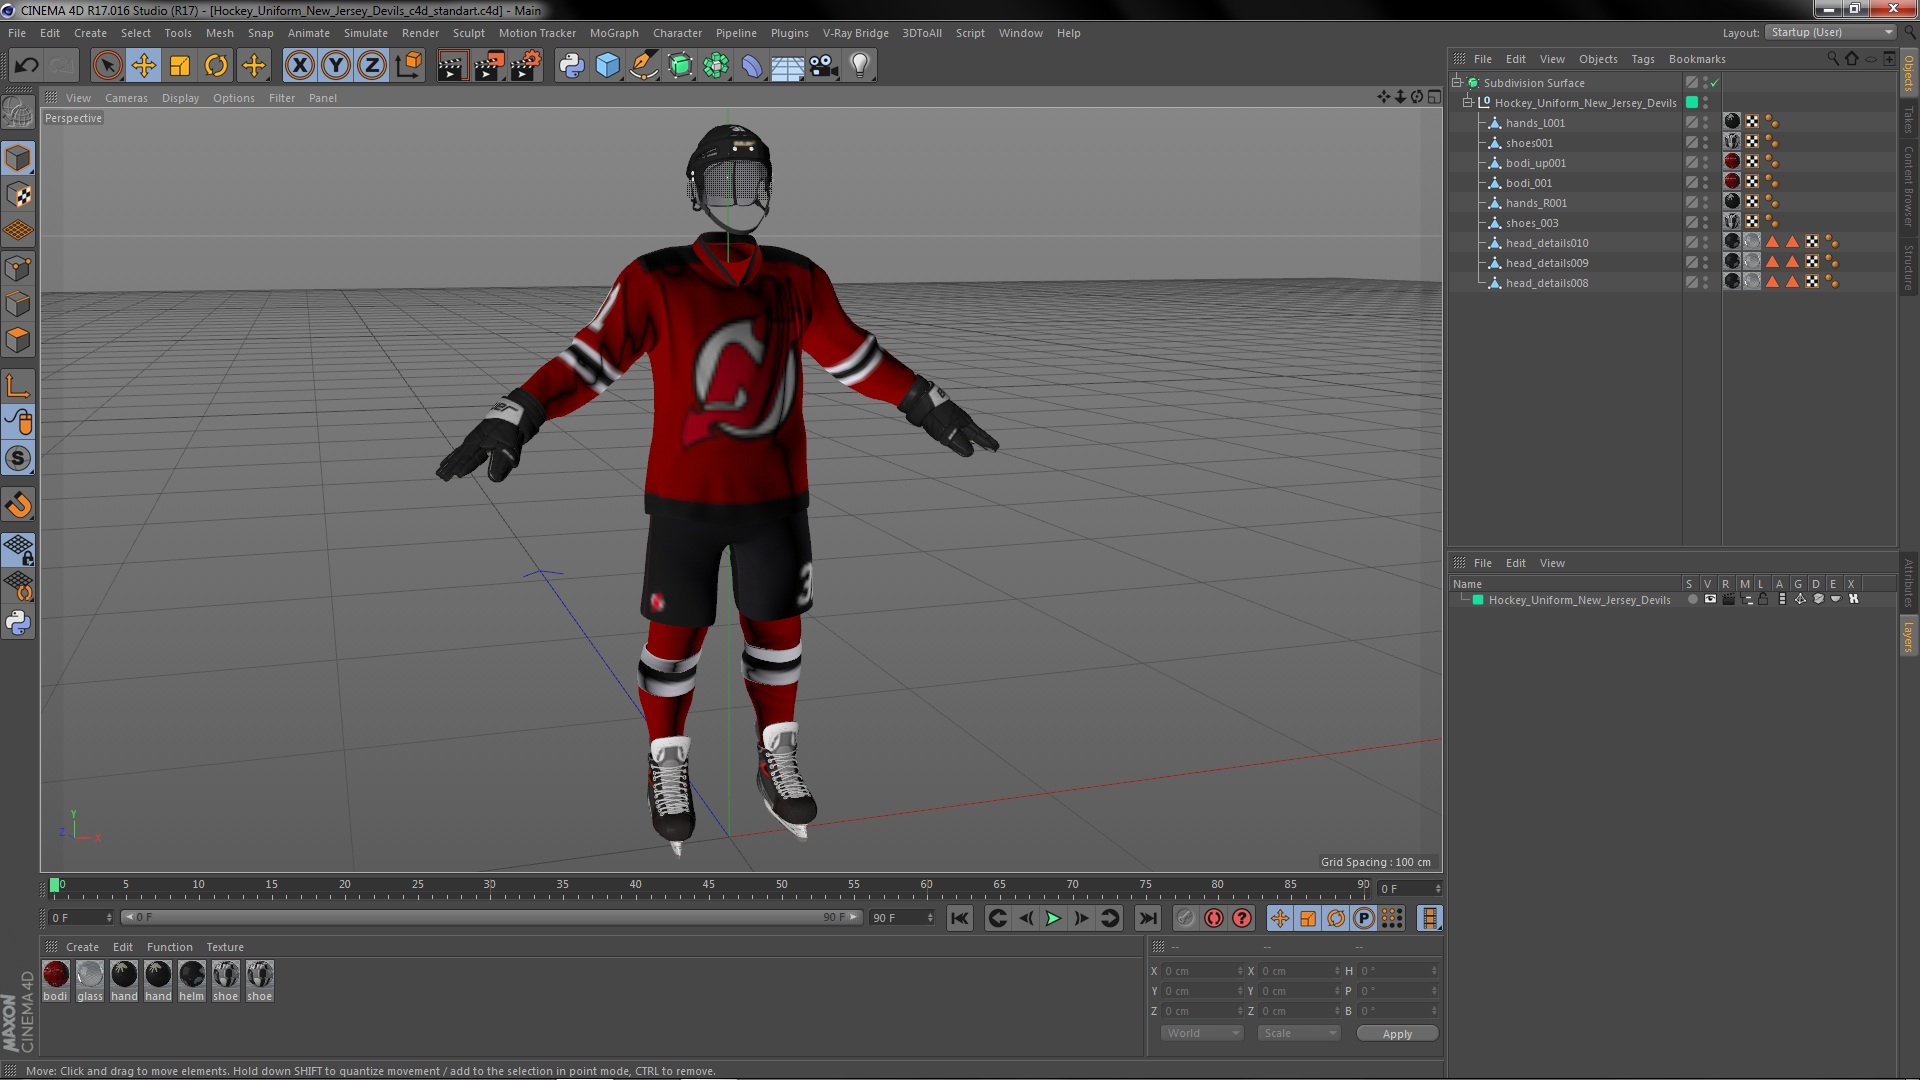Screen dimensions: 1920x1080
Task: Open Edit Render Settings icon
Action: point(526,66)
